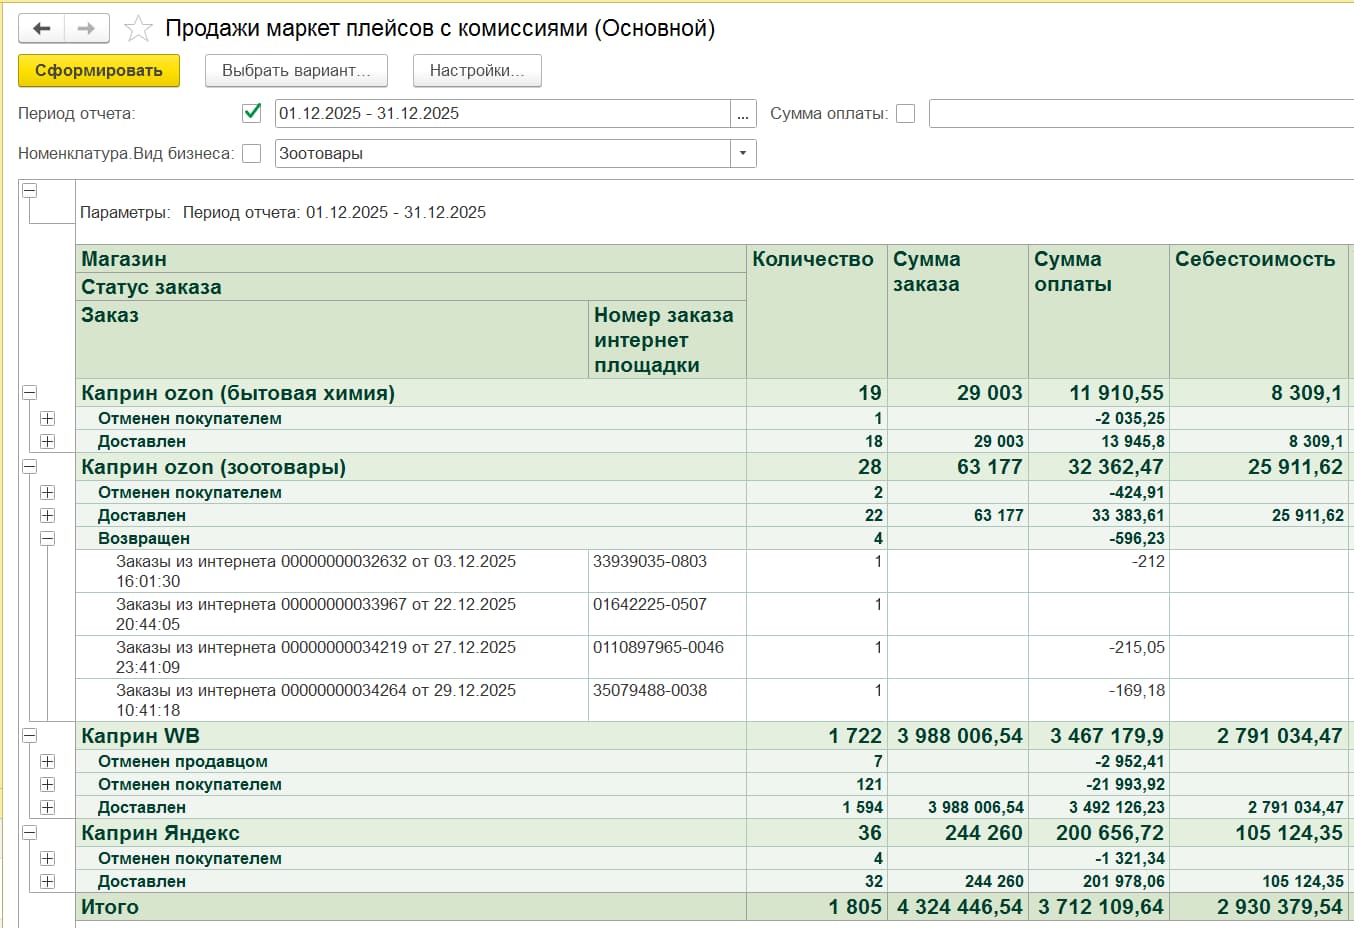Viewport: 1354px width, 928px height.
Task: Tick the Номенклатура.Вид бизнеса checkbox
Action: (252, 153)
